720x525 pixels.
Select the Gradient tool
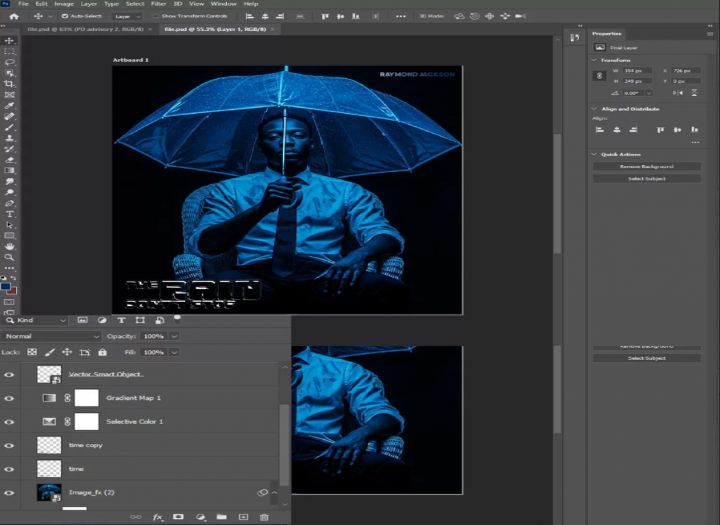tap(9, 170)
